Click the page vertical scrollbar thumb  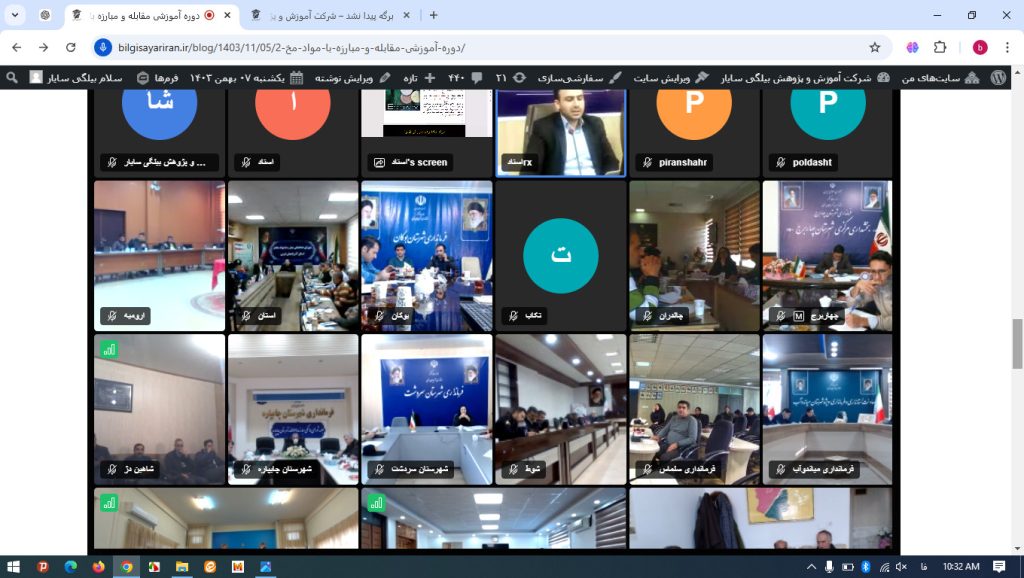1017,343
